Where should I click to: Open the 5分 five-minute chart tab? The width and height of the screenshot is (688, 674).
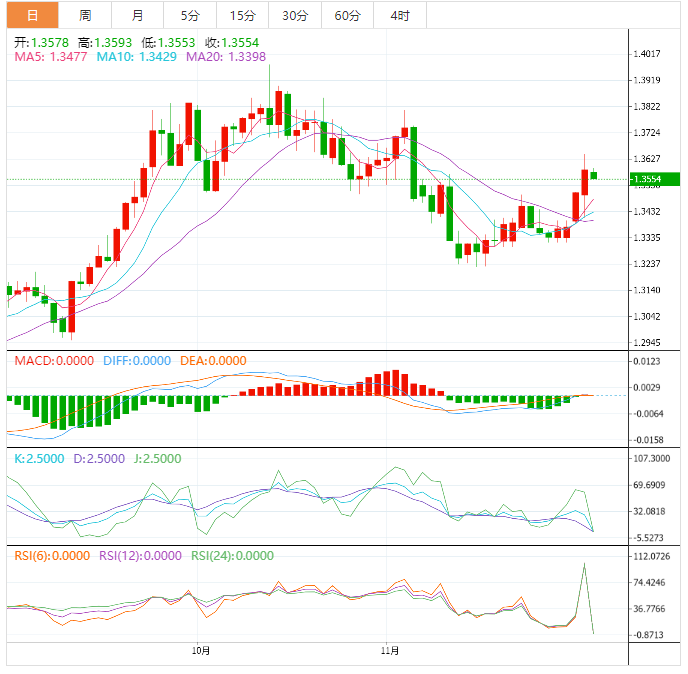pyautogui.click(x=190, y=15)
